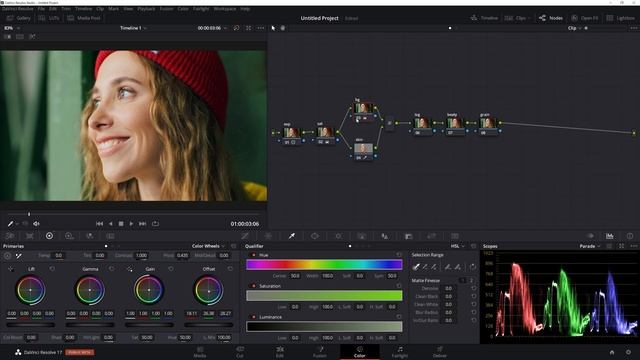Open the Clip node graph mode dropdown
Viewport: 640px width, 360px height.
tap(574, 28)
